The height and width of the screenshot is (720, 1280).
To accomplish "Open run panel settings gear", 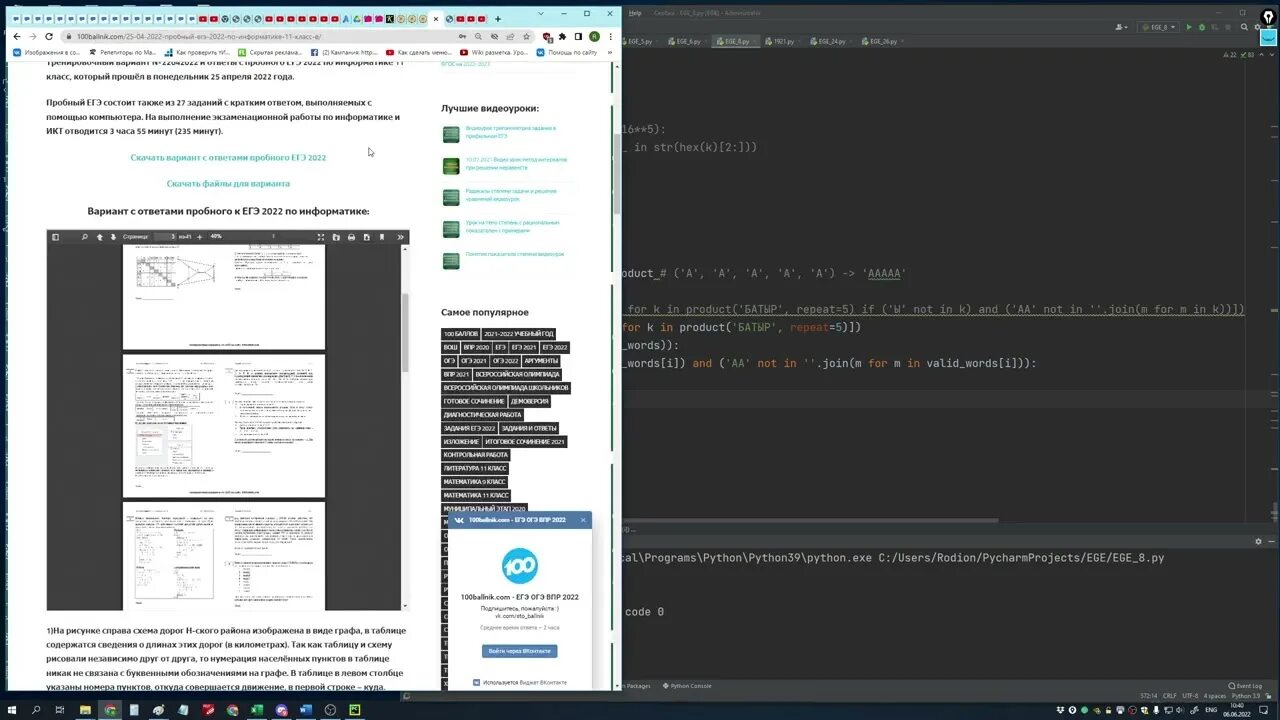I will [x=1258, y=541].
